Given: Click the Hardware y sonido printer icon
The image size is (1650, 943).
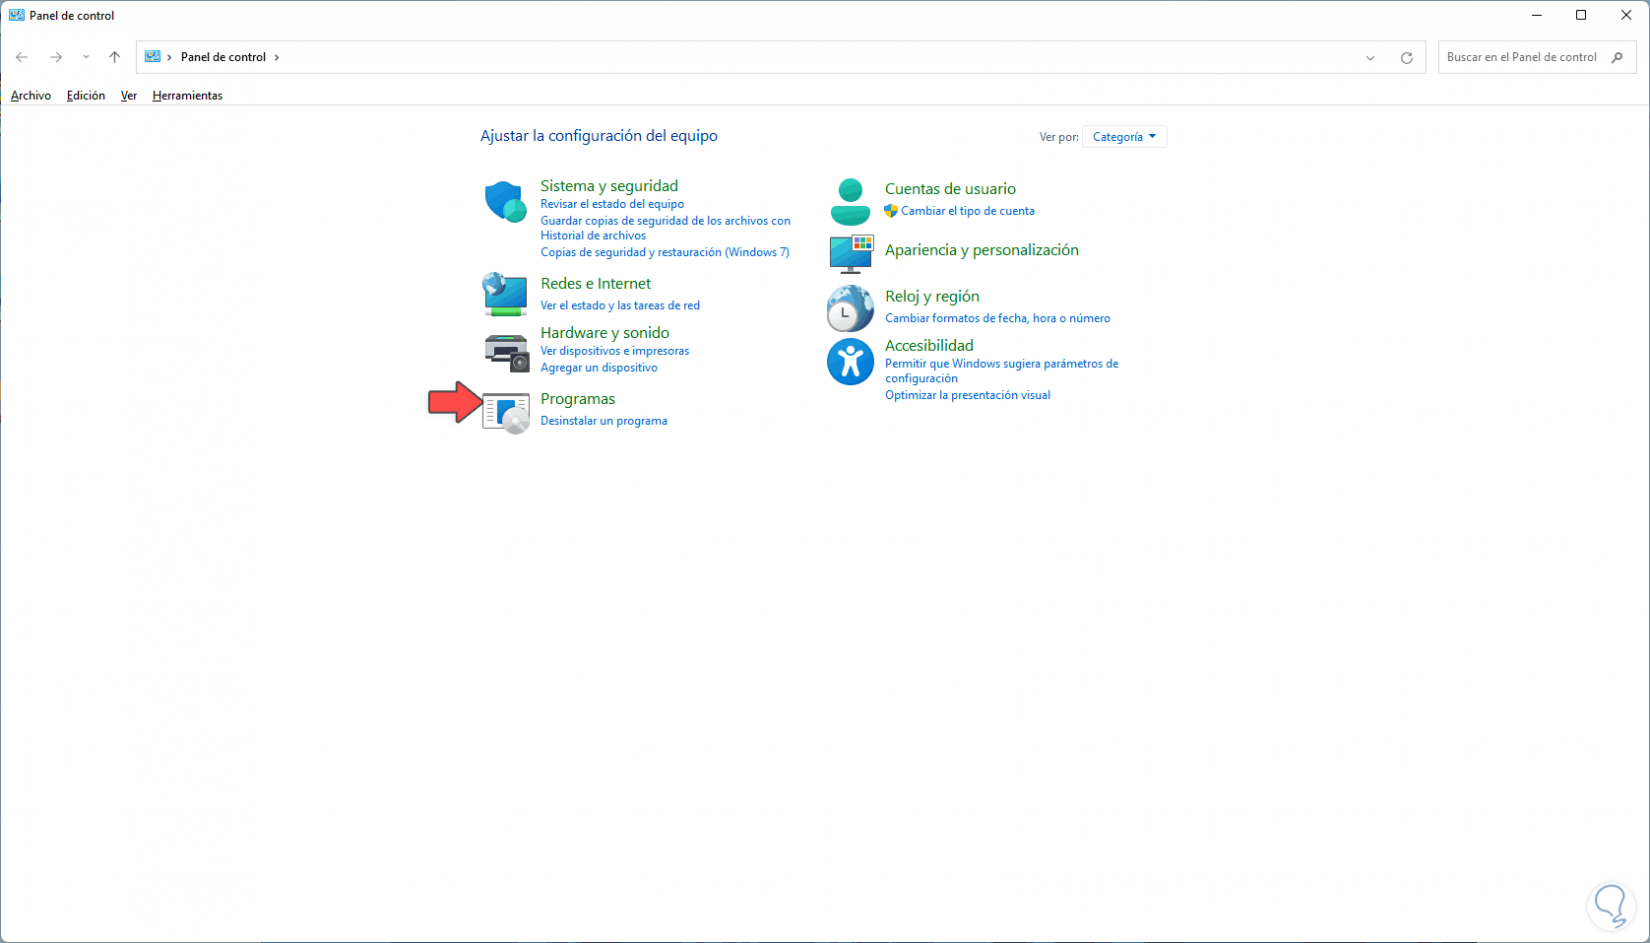Looking at the screenshot, I should [506, 353].
